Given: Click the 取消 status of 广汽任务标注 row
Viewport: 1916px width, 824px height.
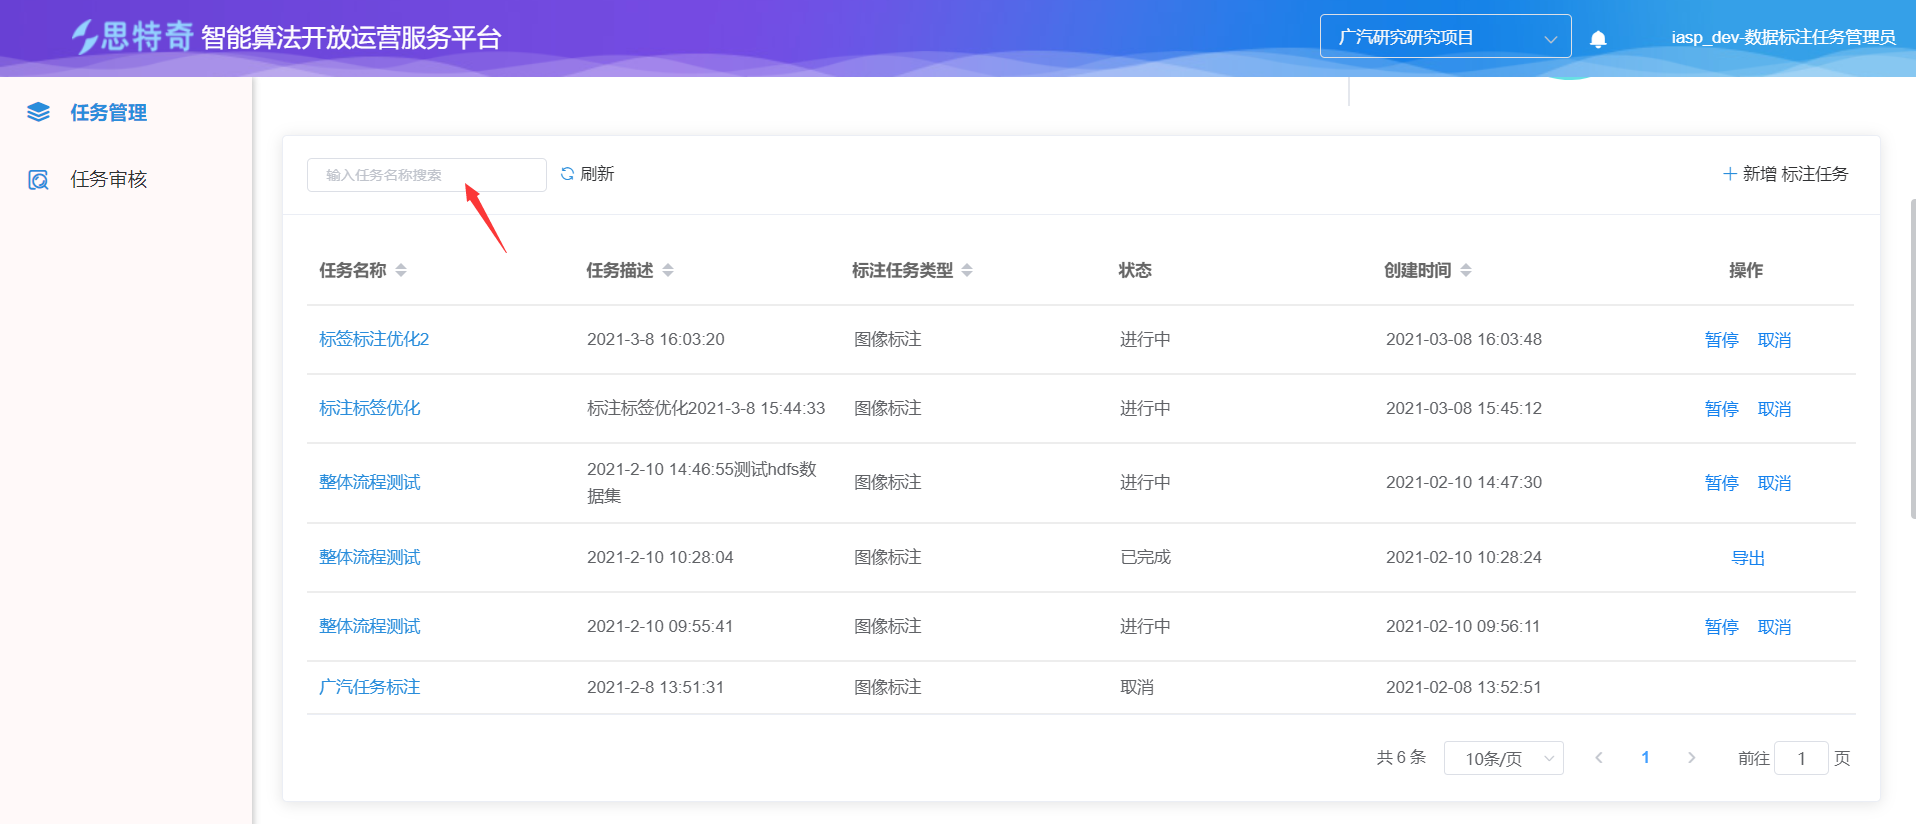Looking at the screenshot, I should tap(1137, 687).
